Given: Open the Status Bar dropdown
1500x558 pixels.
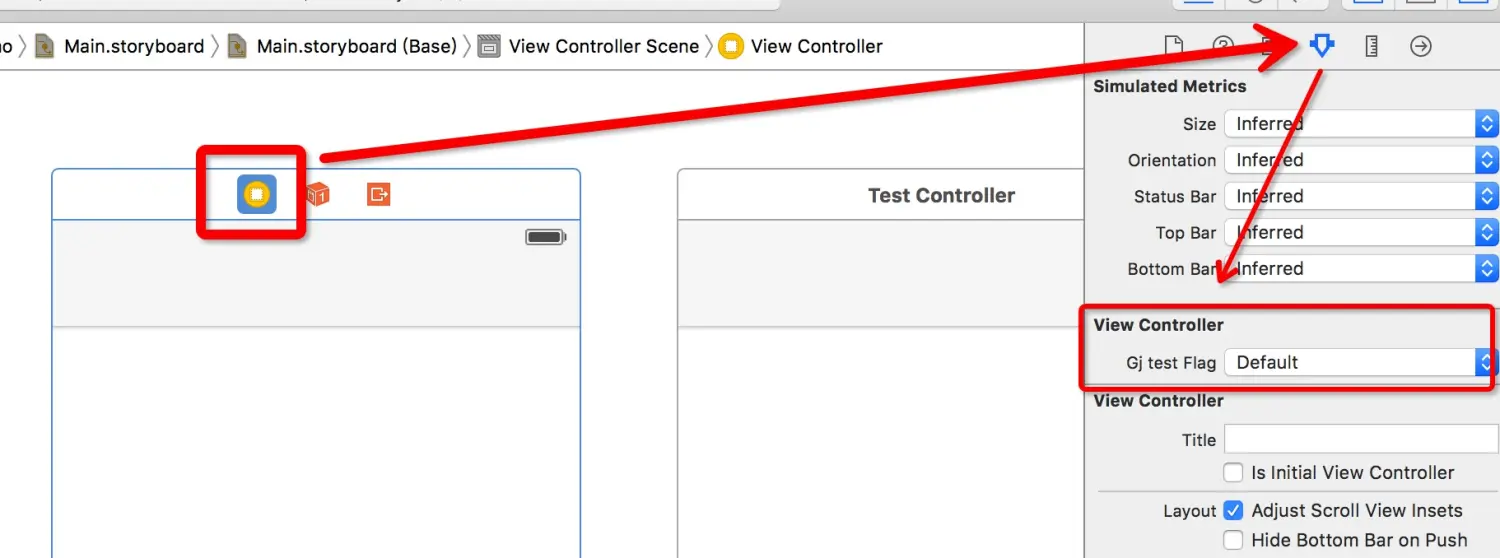Looking at the screenshot, I should (x=1362, y=196).
